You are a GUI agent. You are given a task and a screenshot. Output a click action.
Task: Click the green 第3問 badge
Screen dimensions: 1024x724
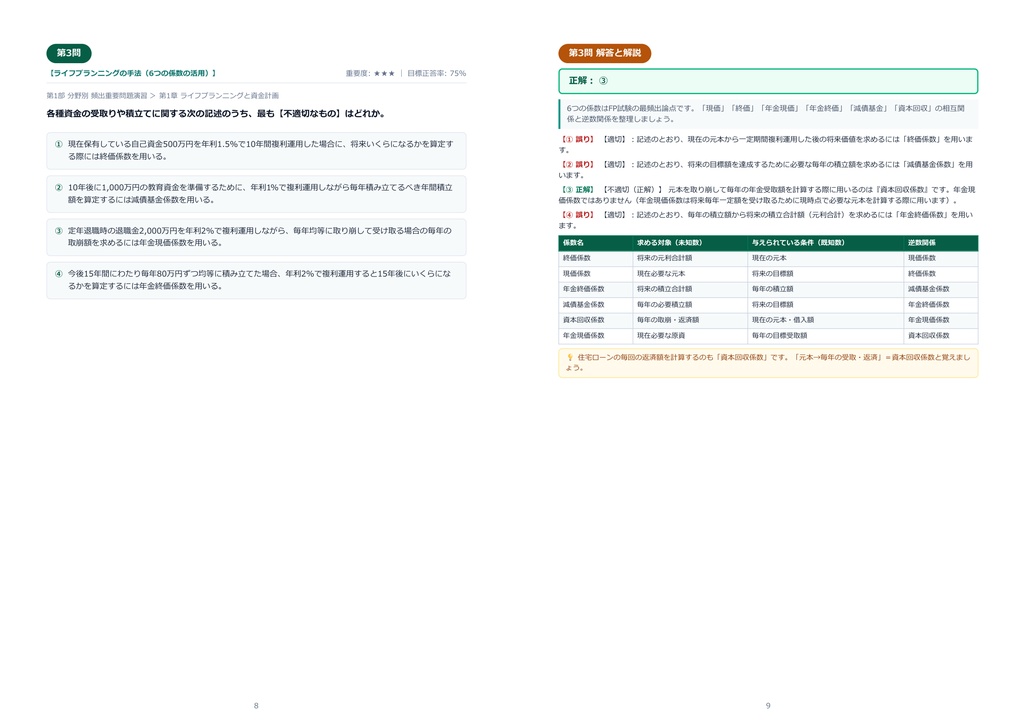tap(69, 53)
